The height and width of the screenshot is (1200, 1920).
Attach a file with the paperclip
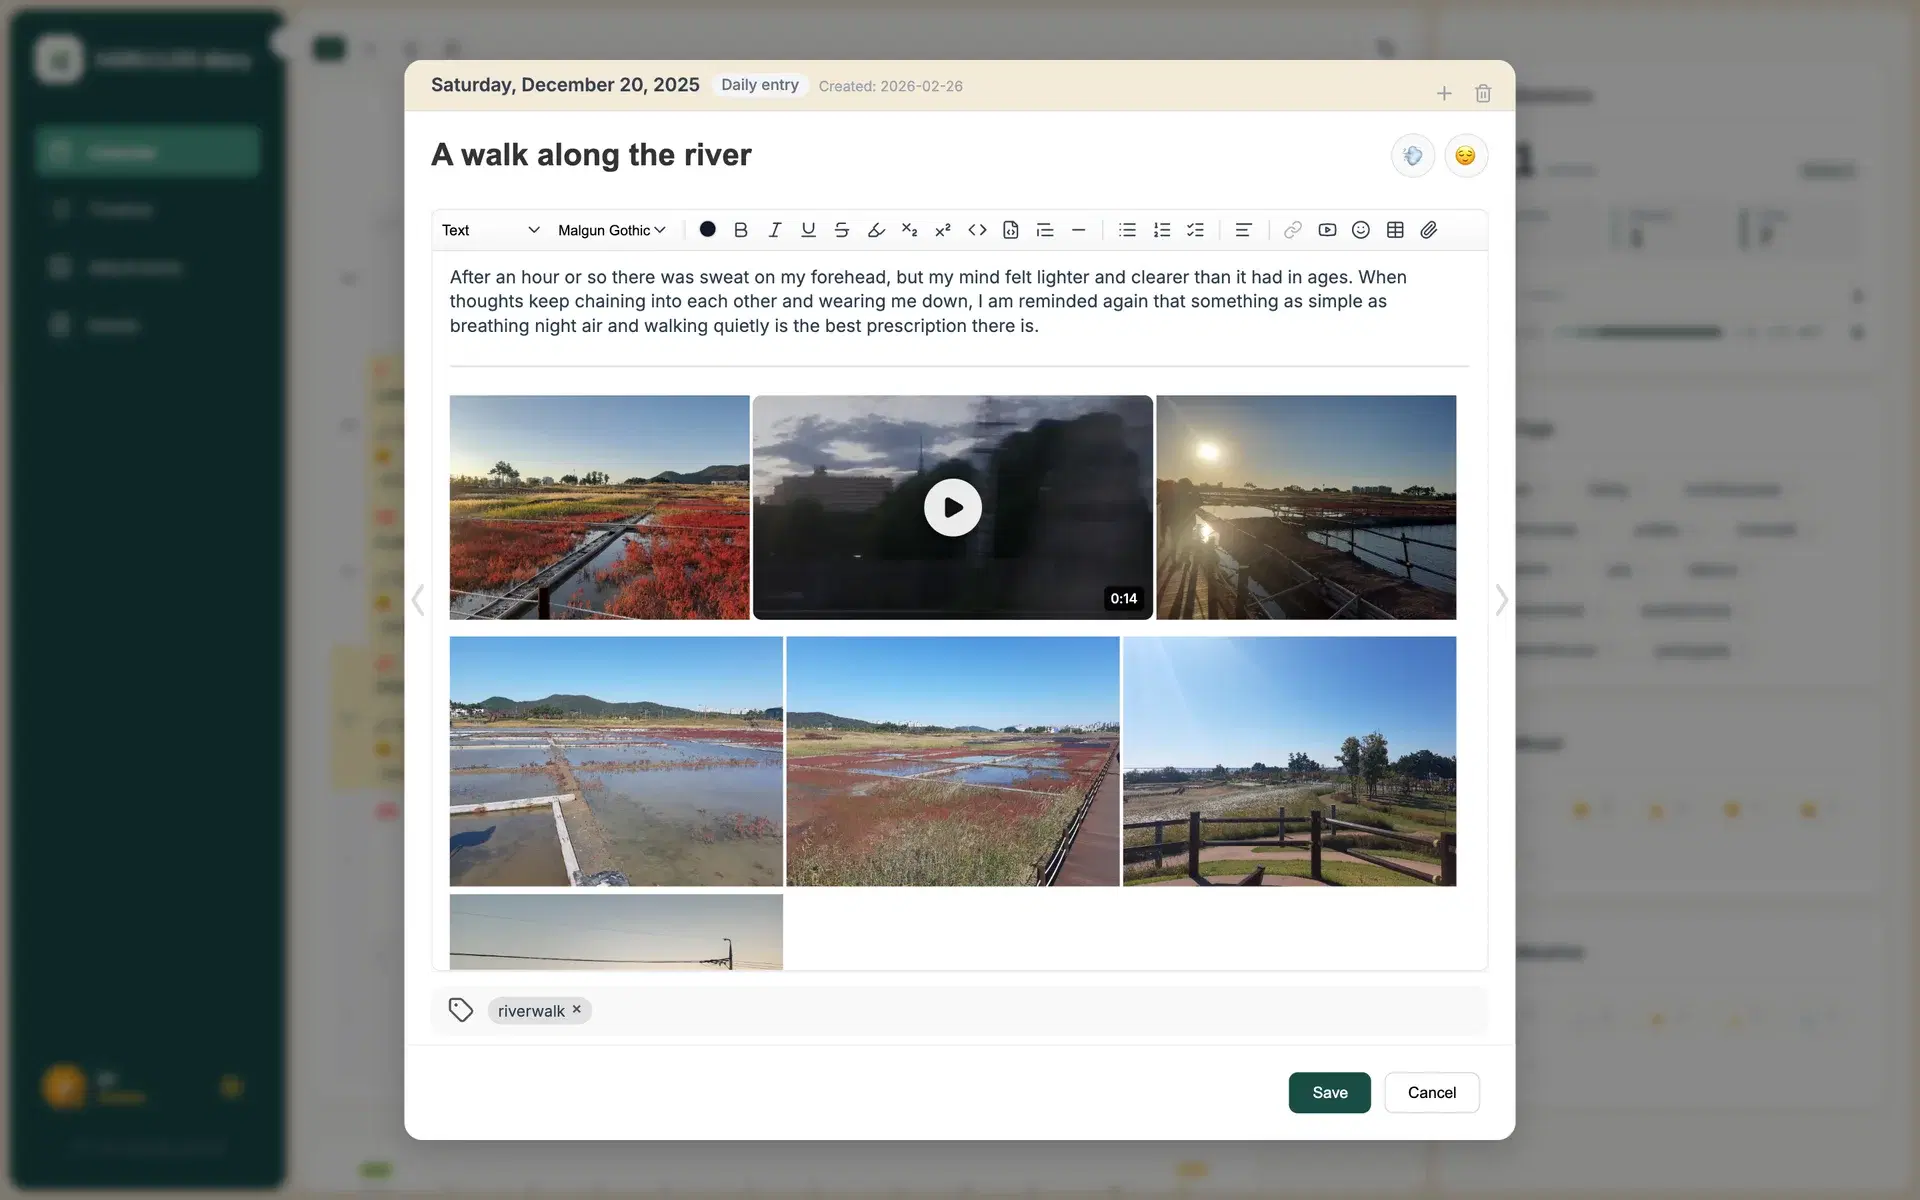[1429, 230]
